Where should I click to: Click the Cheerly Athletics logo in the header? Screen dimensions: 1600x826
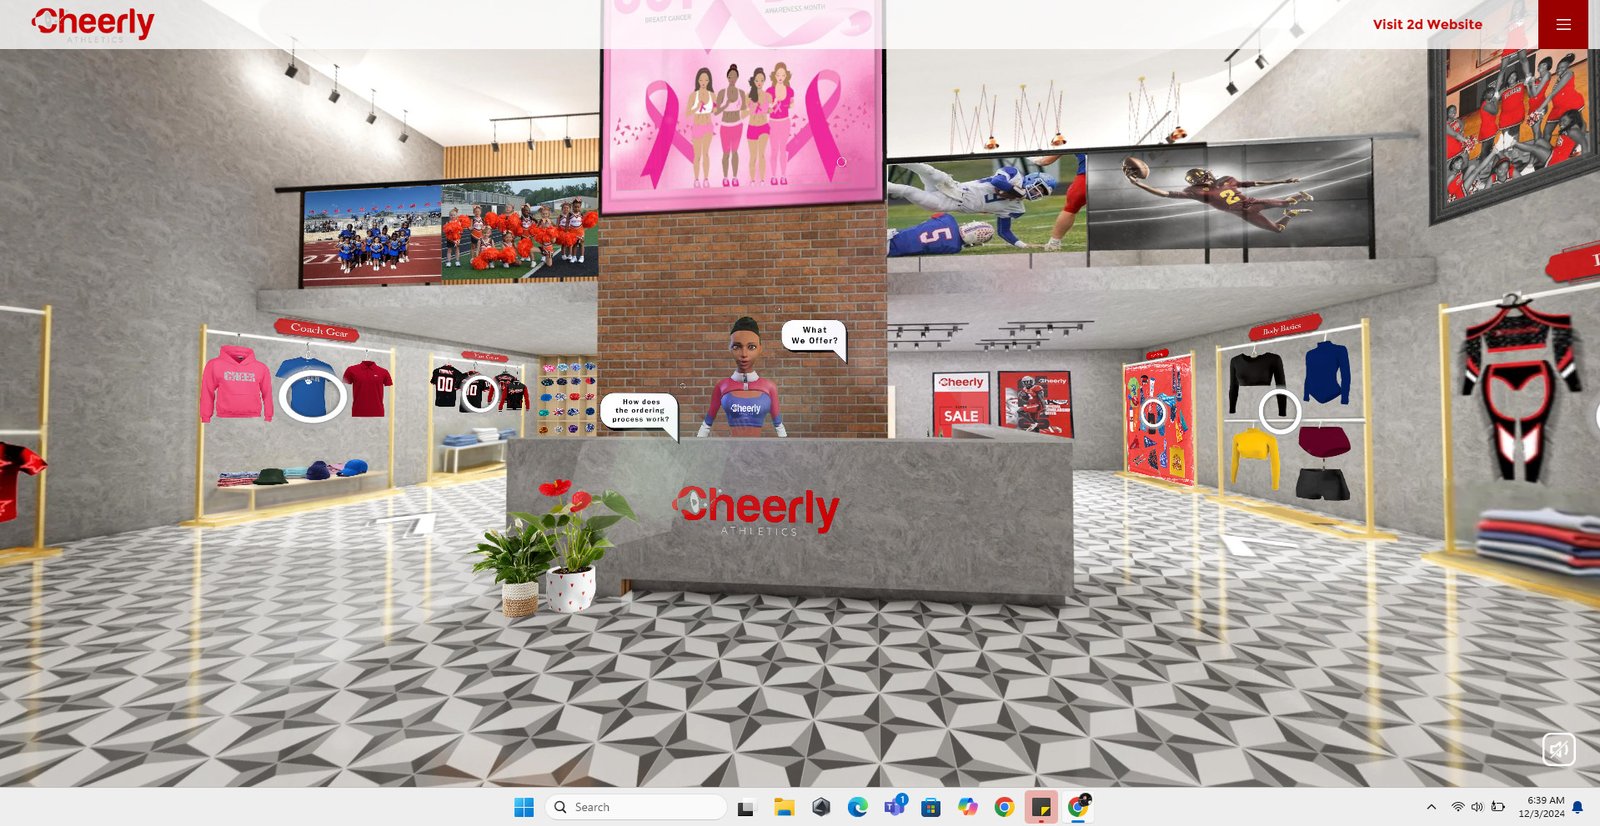pyautogui.click(x=92, y=24)
